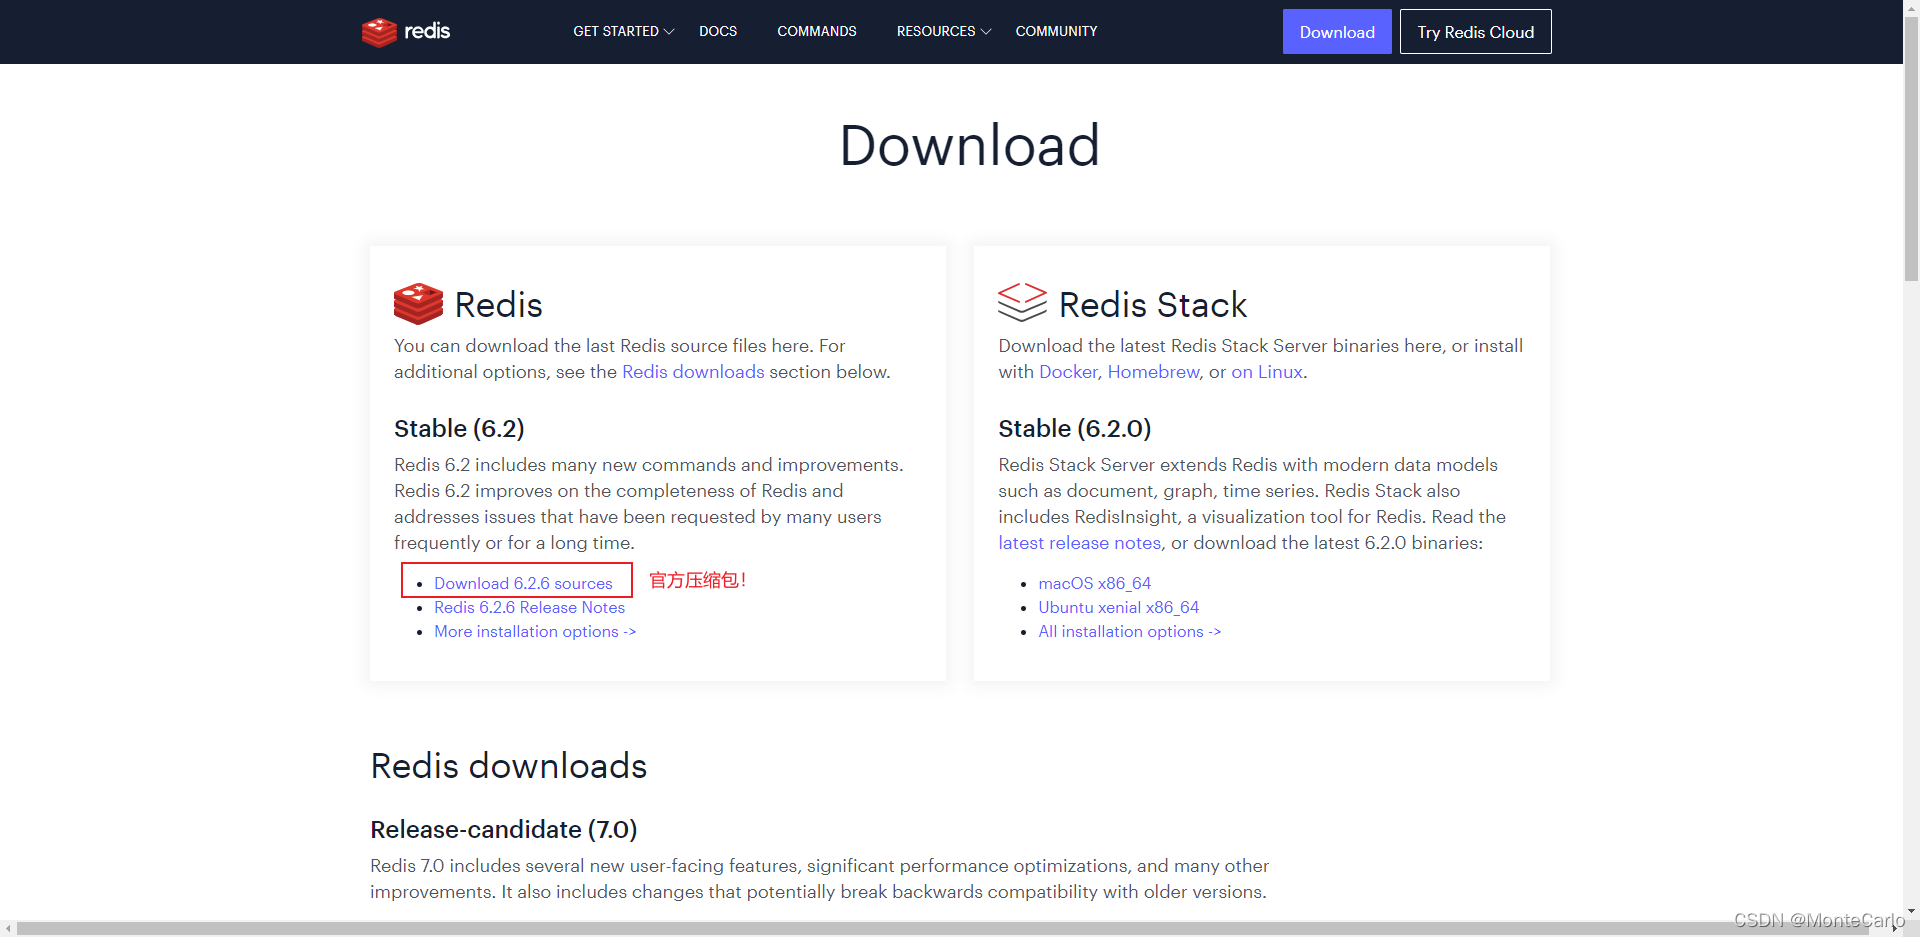This screenshot has height=937, width=1920.
Task: Click the vertical scrollbar thumb
Action: coord(1911,148)
